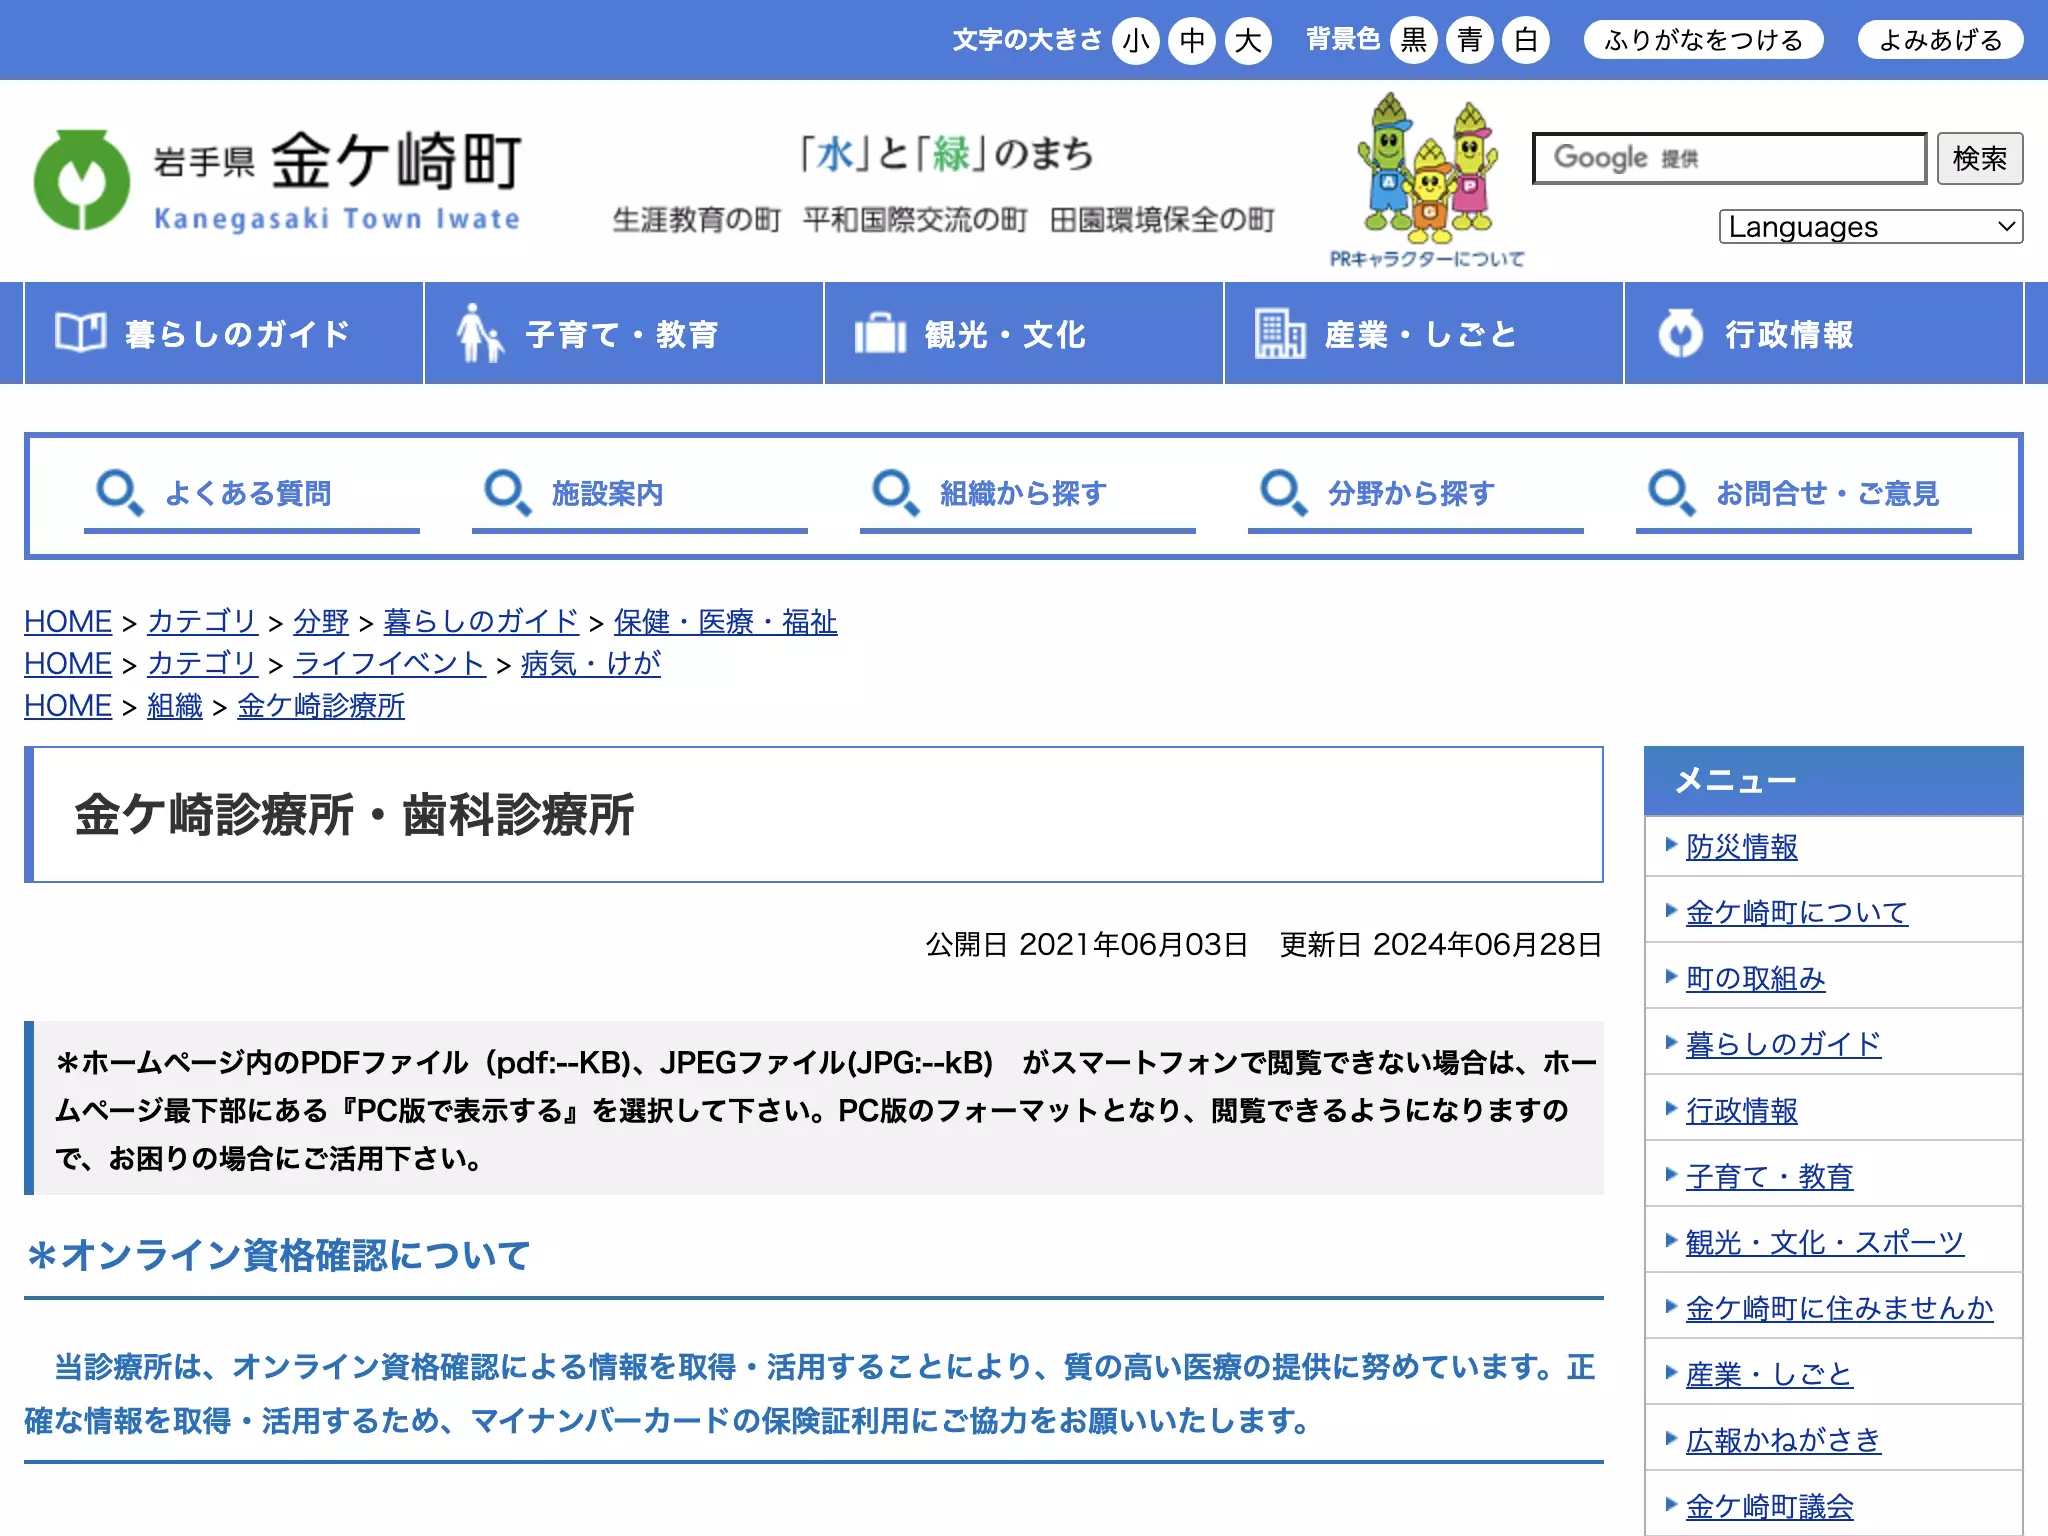Select the parent-child icon of 子育て・教育
The height and width of the screenshot is (1536, 2048).
coord(479,333)
